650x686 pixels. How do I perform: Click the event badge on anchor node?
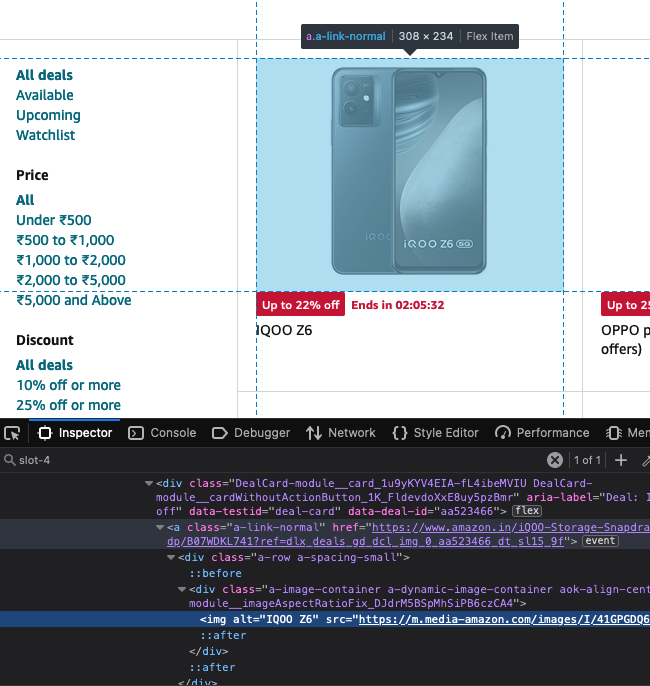(x=600, y=541)
